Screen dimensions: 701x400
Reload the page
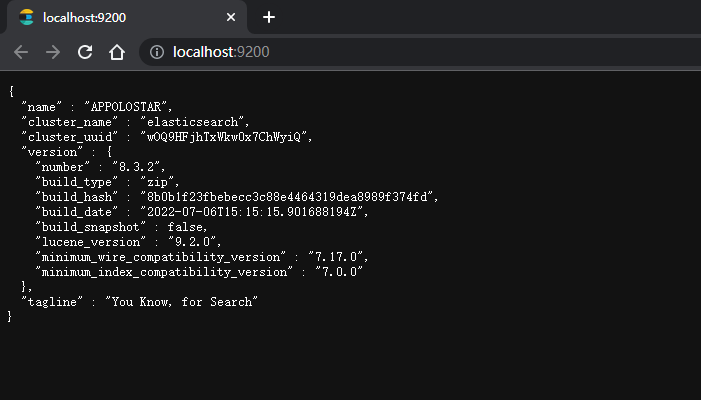pyautogui.click(x=85, y=52)
